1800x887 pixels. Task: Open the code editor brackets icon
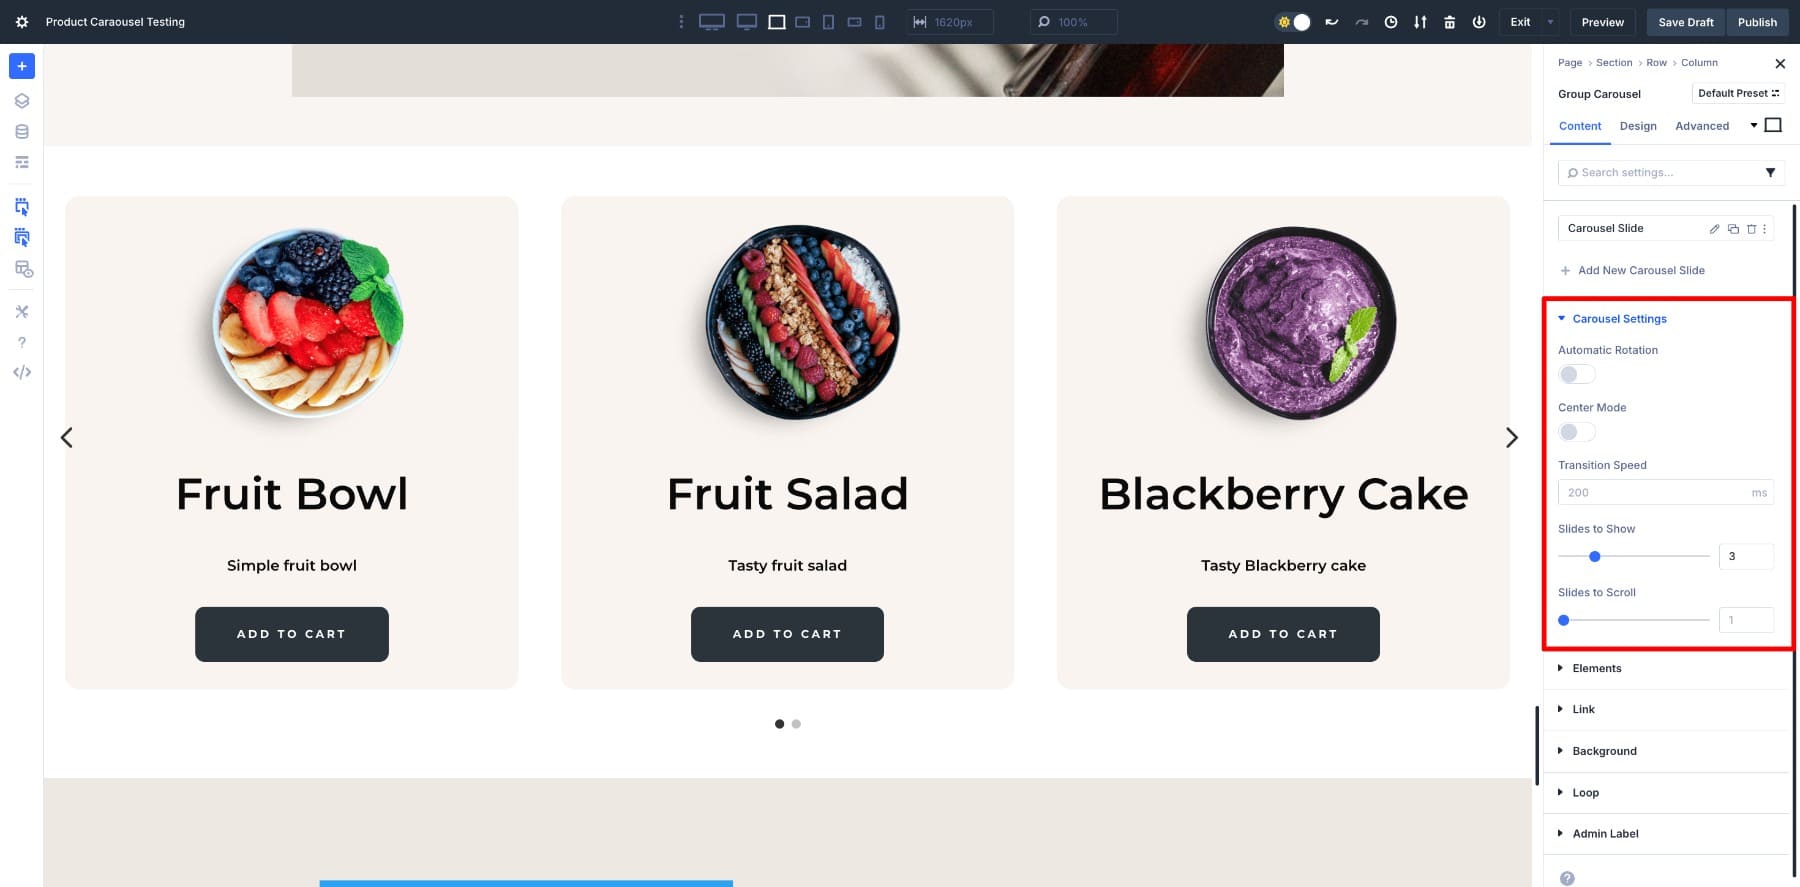point(22,372)
